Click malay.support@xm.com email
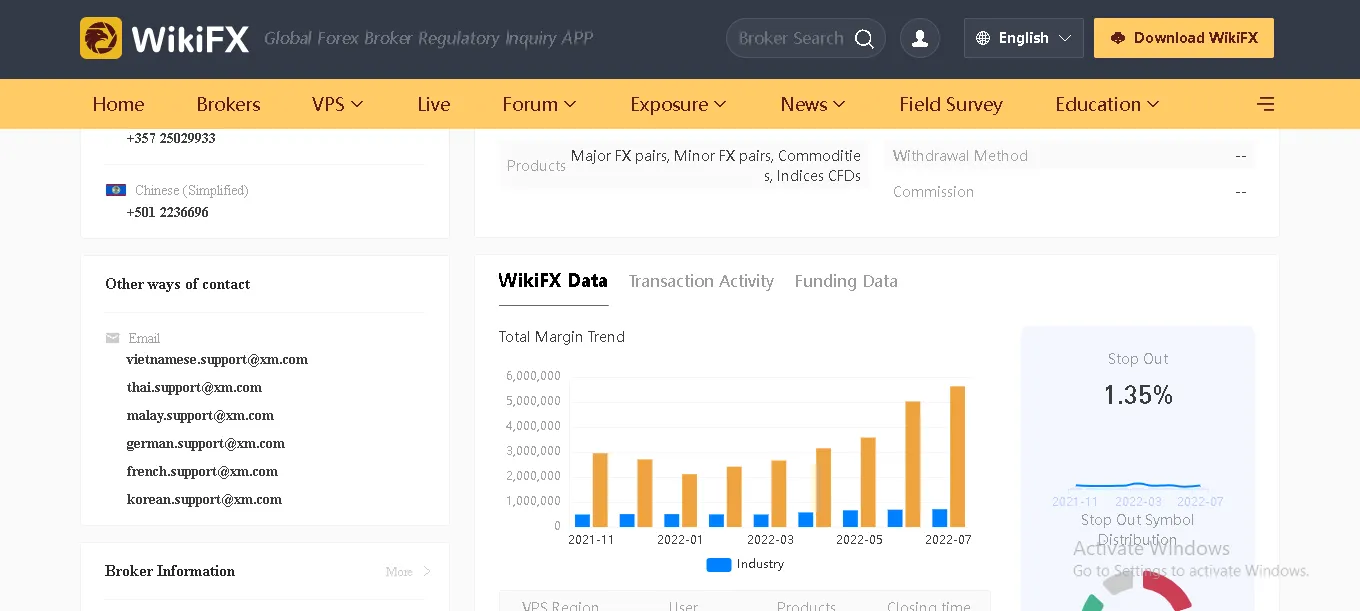This screenshot has height=611, width=1360. (200, 415)
